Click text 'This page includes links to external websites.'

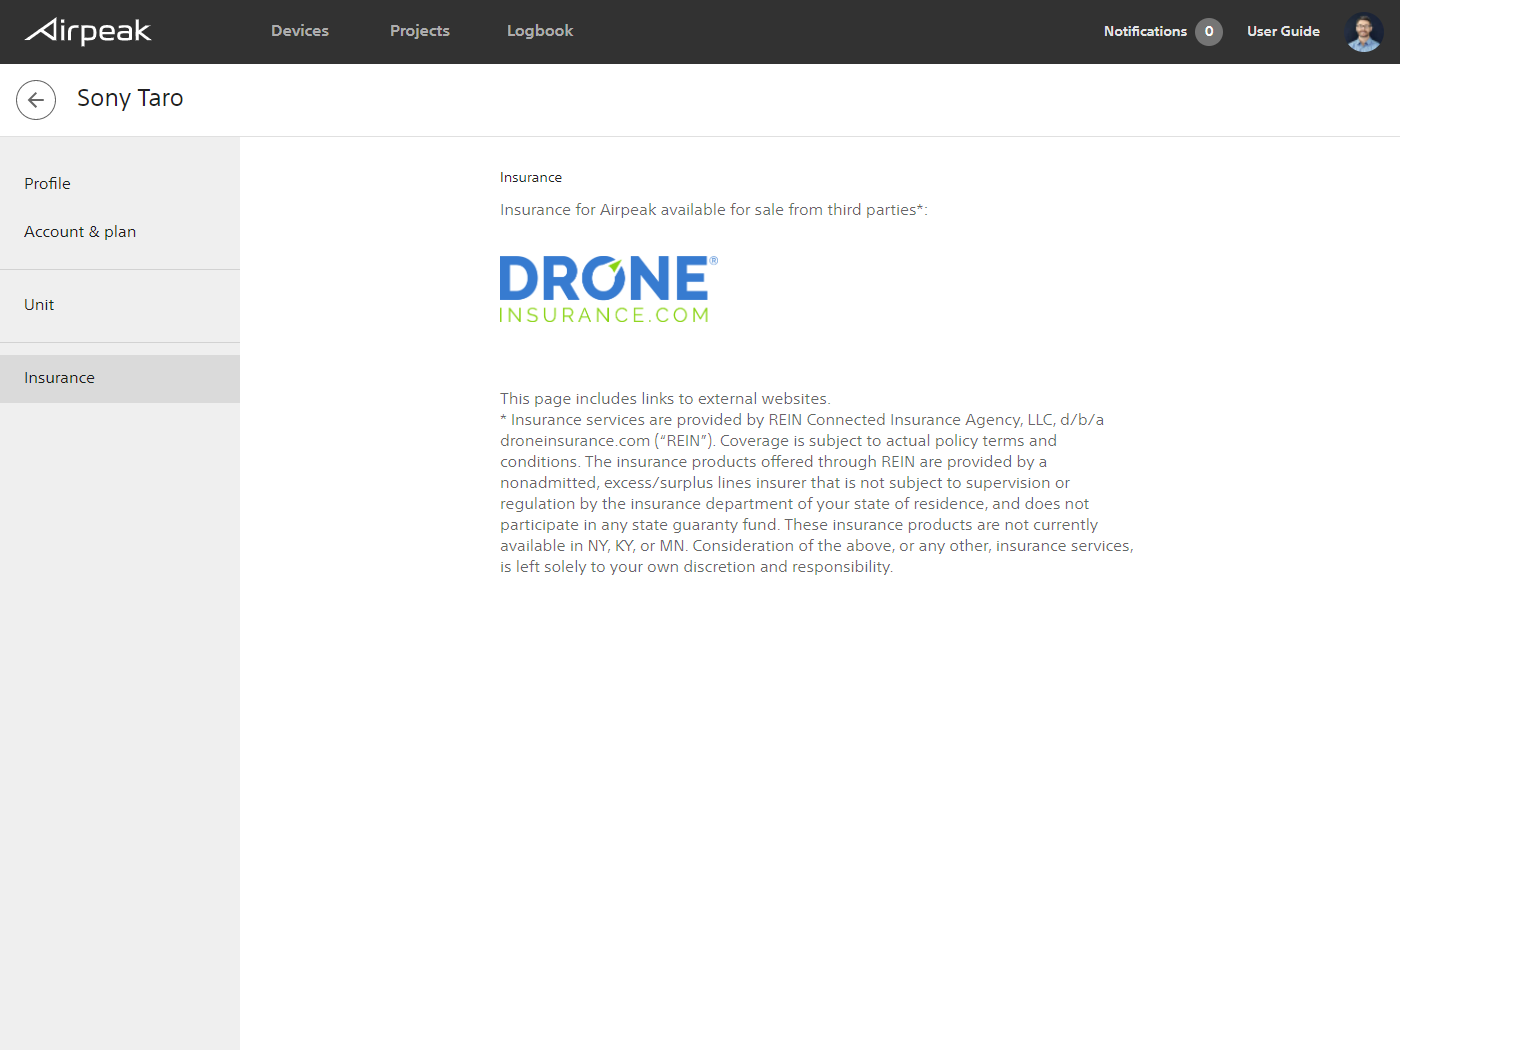click(x=665, y=399)
